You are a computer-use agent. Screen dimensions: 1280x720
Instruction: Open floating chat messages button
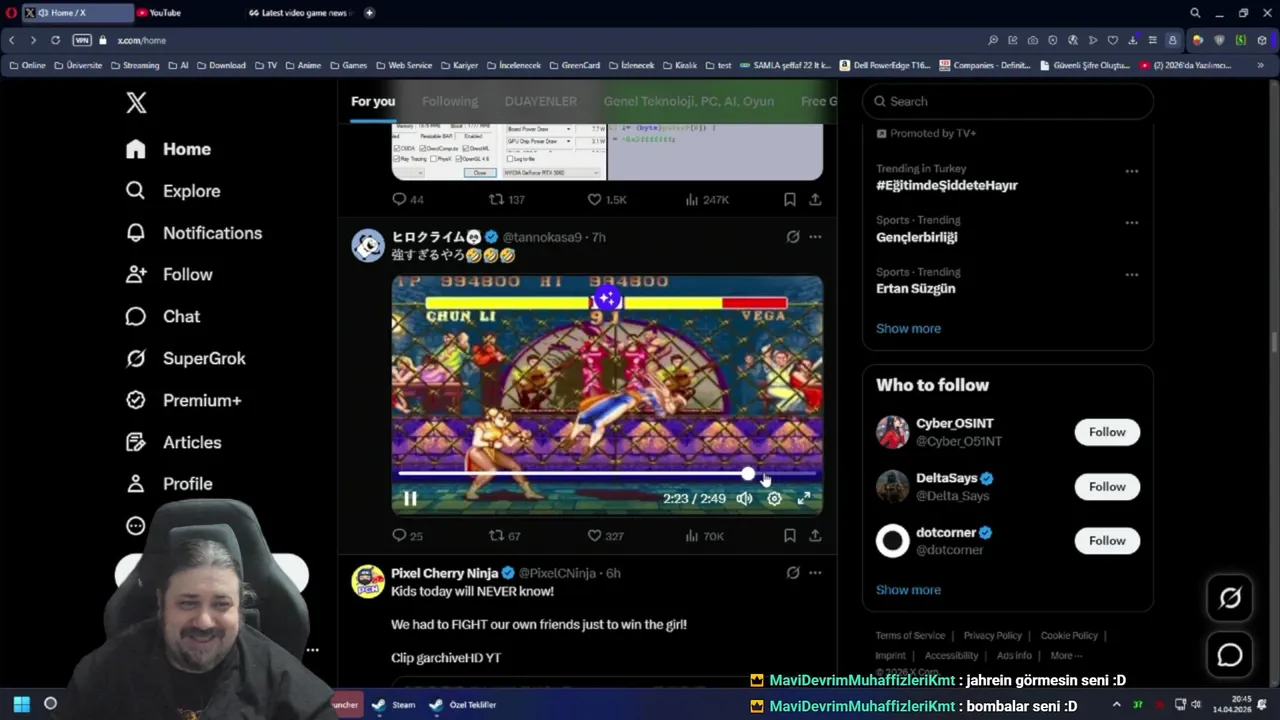pyautogui.click(x=1230, y=655)
